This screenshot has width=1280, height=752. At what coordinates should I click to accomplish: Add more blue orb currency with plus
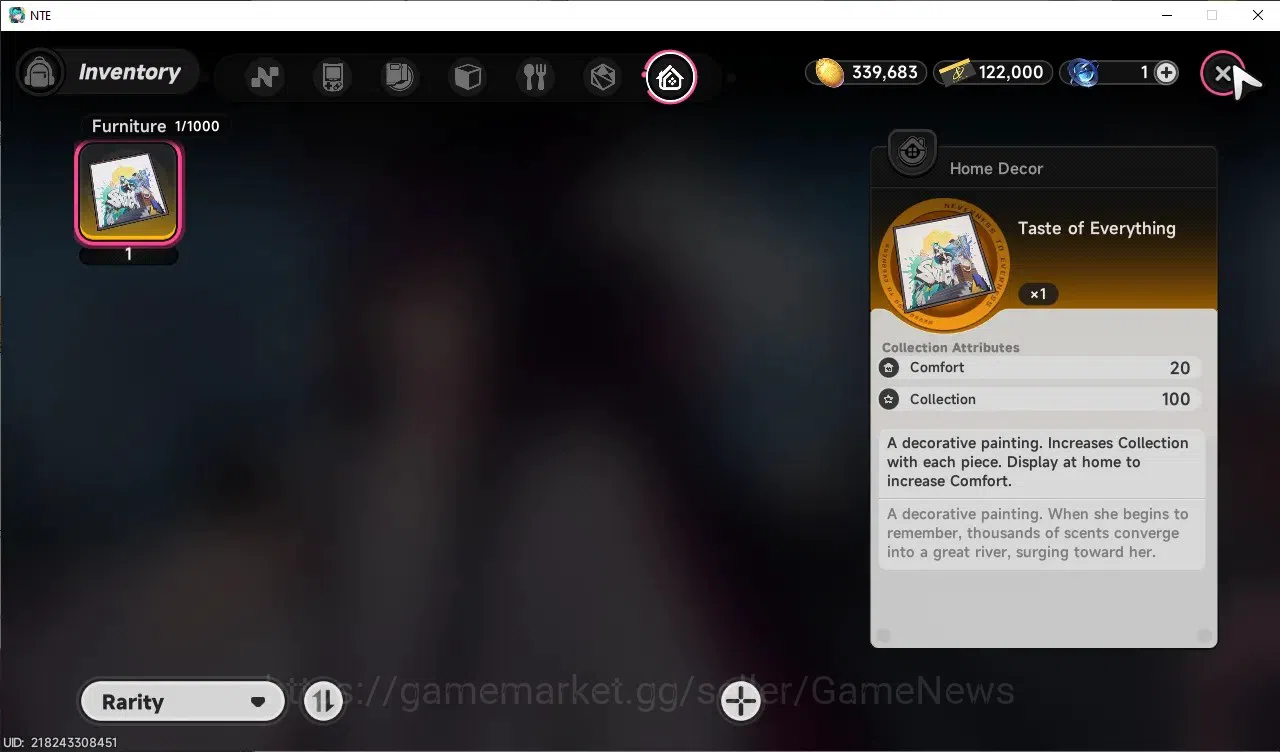point(1166,72)
